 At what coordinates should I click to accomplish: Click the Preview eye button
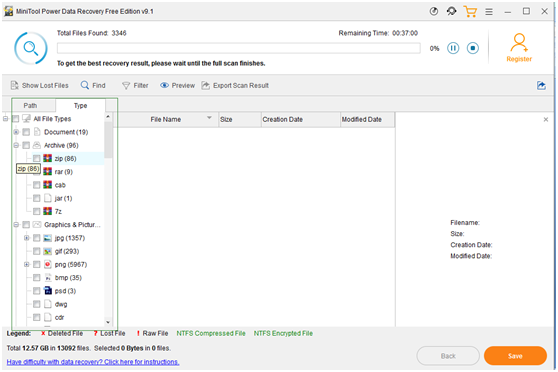178,85
